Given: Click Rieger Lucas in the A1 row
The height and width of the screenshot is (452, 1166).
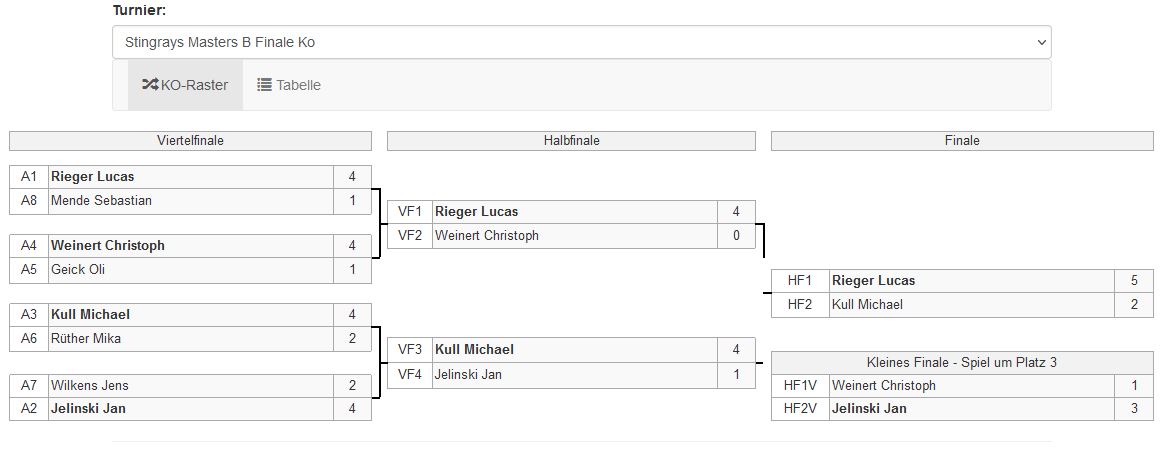Looking at the screenshot, I should [x=92, y=177].
